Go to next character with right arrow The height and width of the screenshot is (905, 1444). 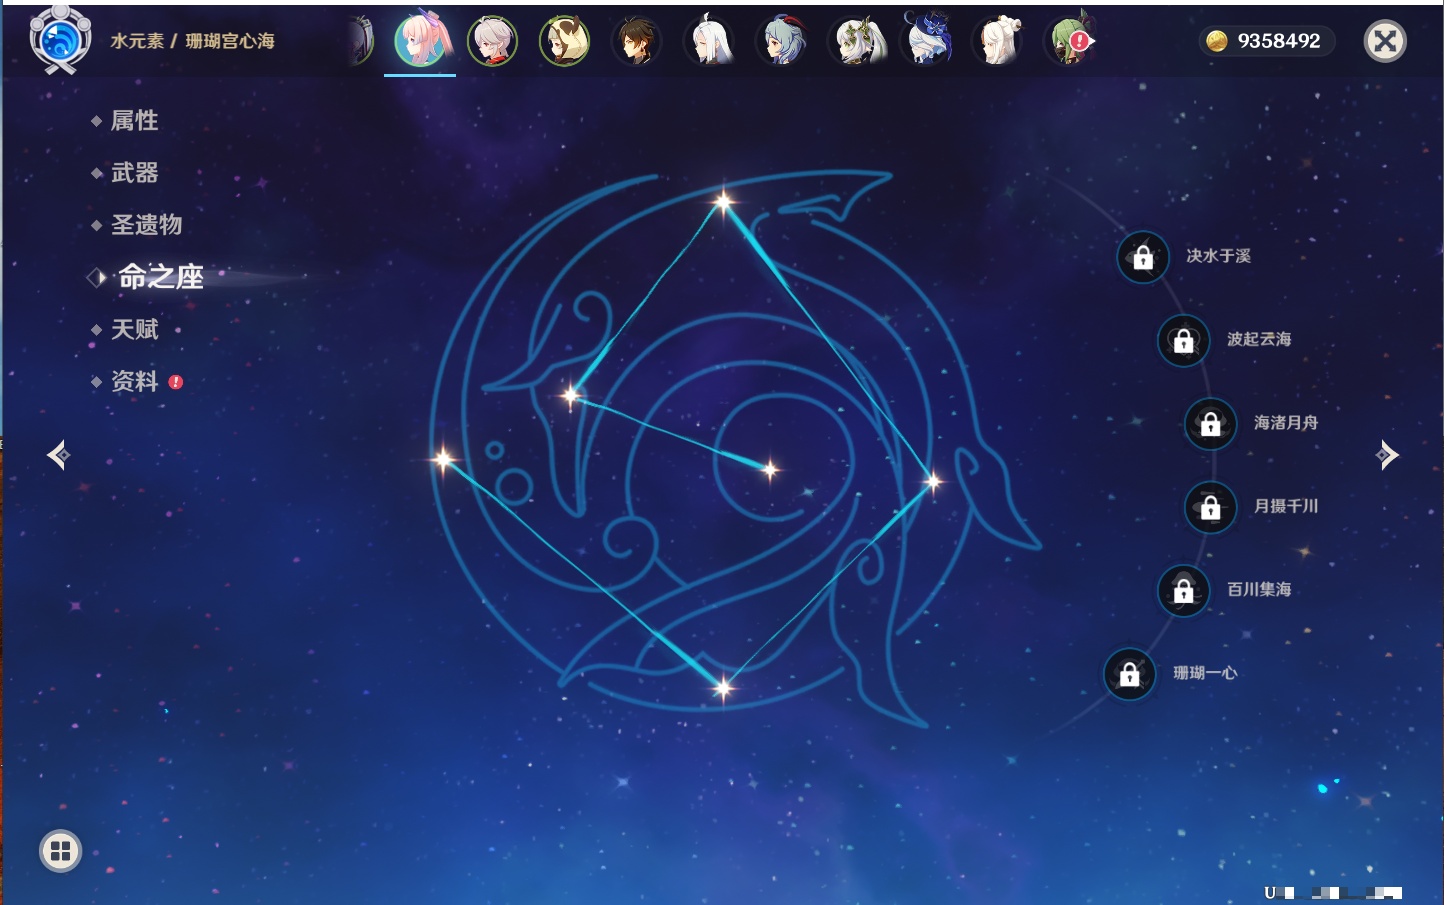pos(1387,455)
